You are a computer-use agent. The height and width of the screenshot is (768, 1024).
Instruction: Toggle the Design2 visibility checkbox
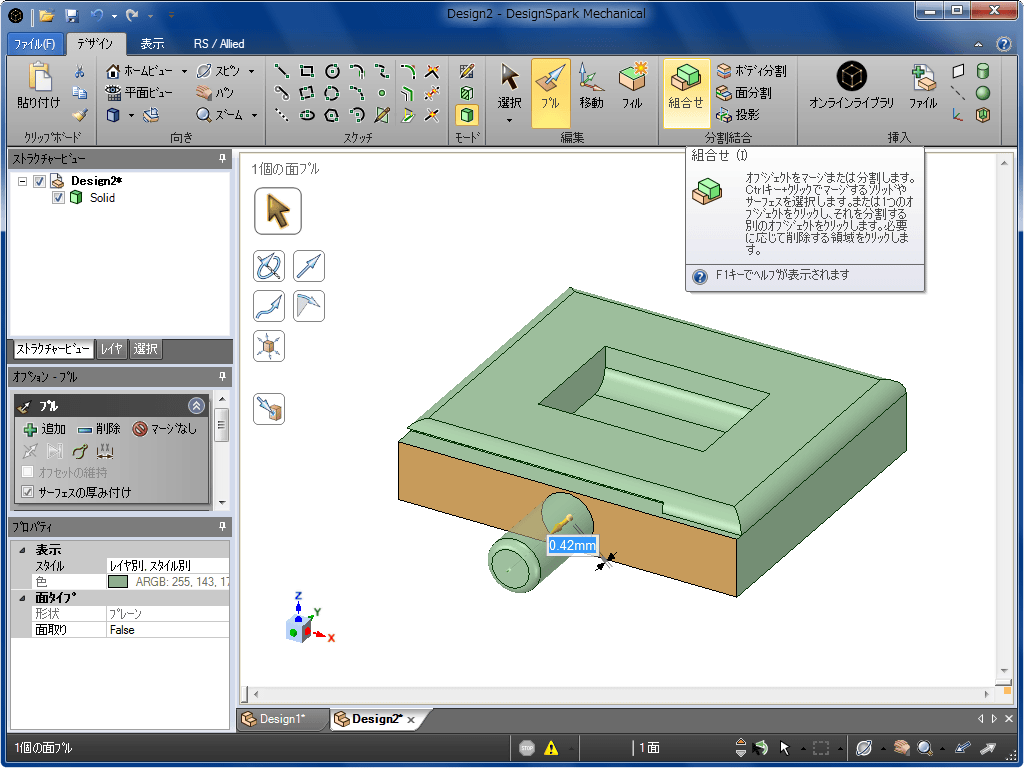tap(39, 181)
